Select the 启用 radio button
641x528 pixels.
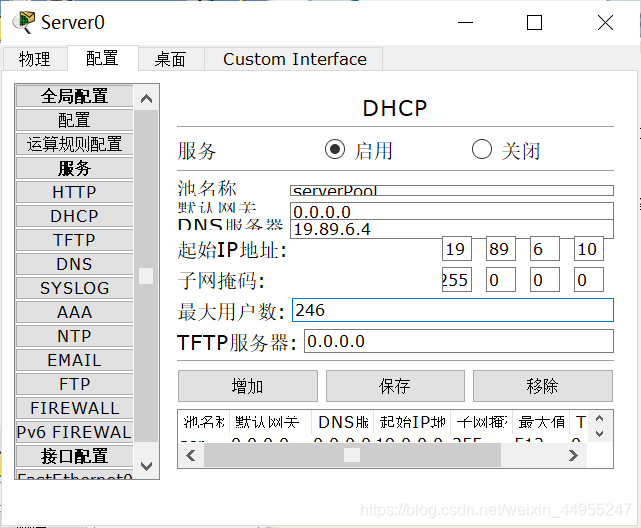pos(334,150)
